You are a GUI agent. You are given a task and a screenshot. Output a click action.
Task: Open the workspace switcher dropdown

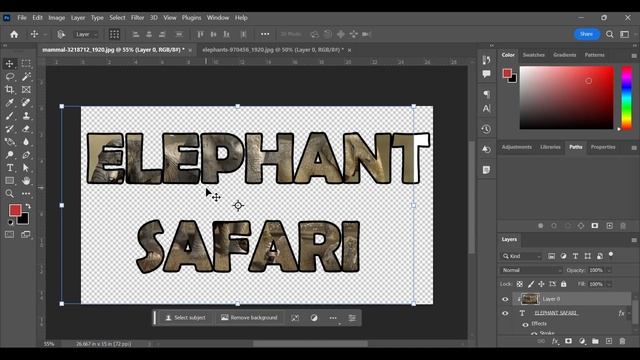click(x=625, y=34)
